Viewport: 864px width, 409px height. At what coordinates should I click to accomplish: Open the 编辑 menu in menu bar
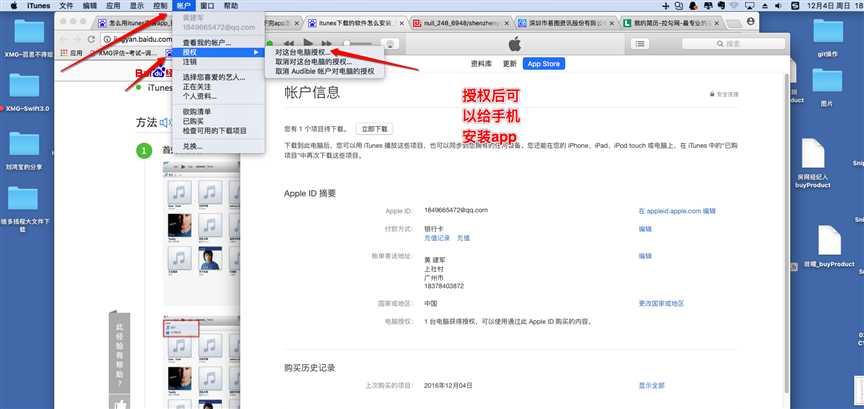click(89, 6)
